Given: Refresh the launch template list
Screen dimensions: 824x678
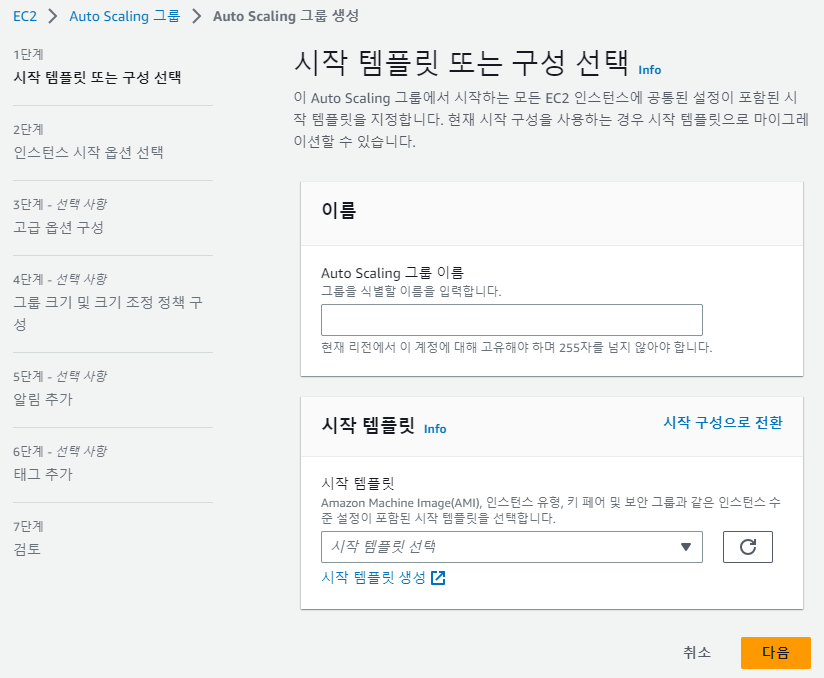Looking at the screenshot, I should tap(747, 547).
